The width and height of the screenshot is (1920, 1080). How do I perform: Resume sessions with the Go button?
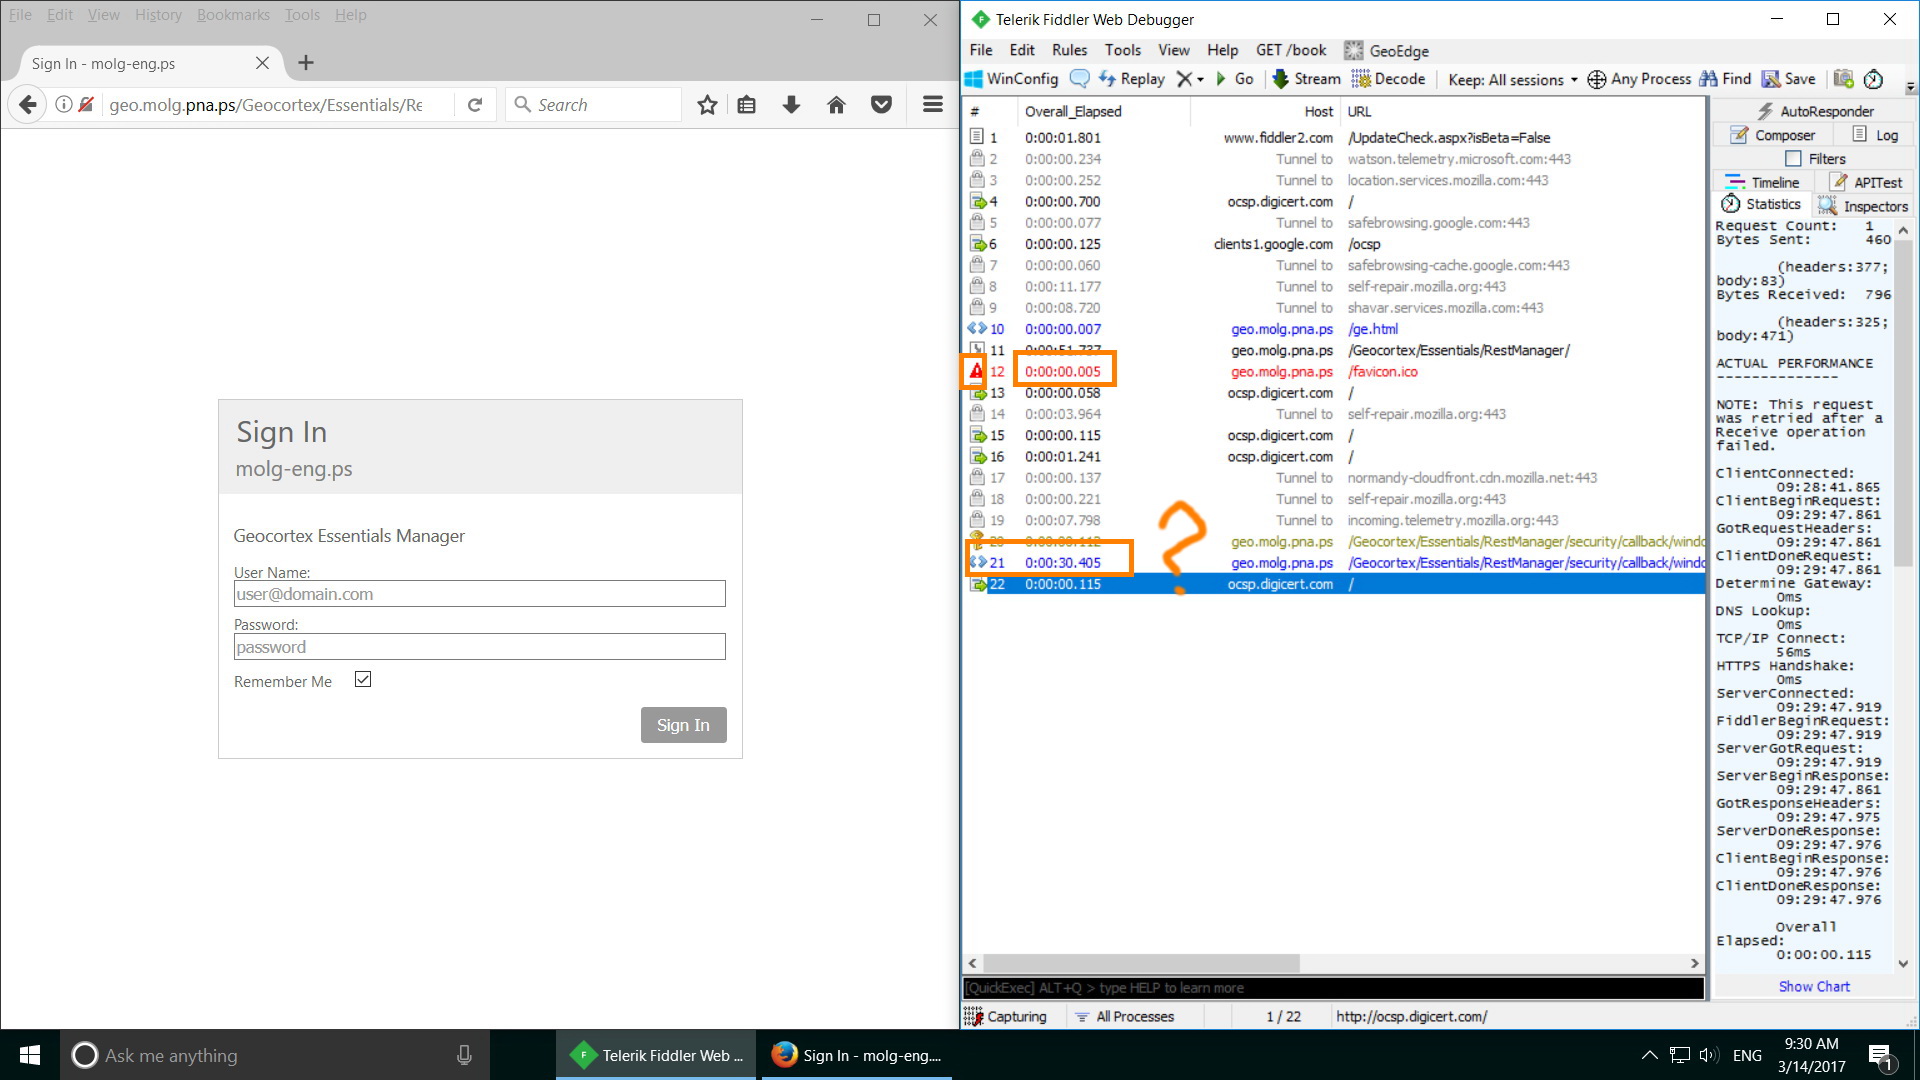click(1235, 79)
